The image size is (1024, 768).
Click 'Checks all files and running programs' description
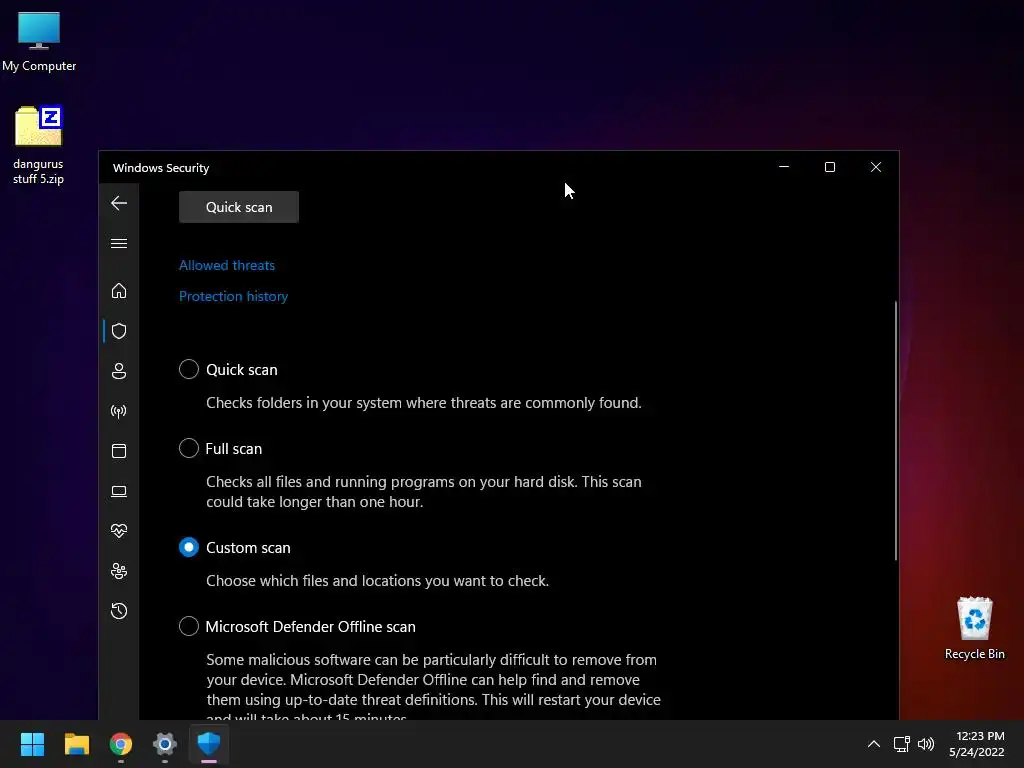click(424, 492)
